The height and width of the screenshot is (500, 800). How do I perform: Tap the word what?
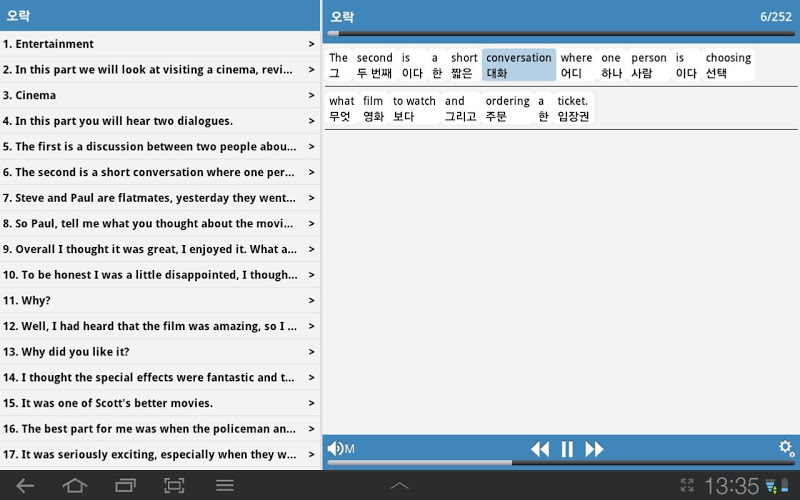tap(341, 109)
